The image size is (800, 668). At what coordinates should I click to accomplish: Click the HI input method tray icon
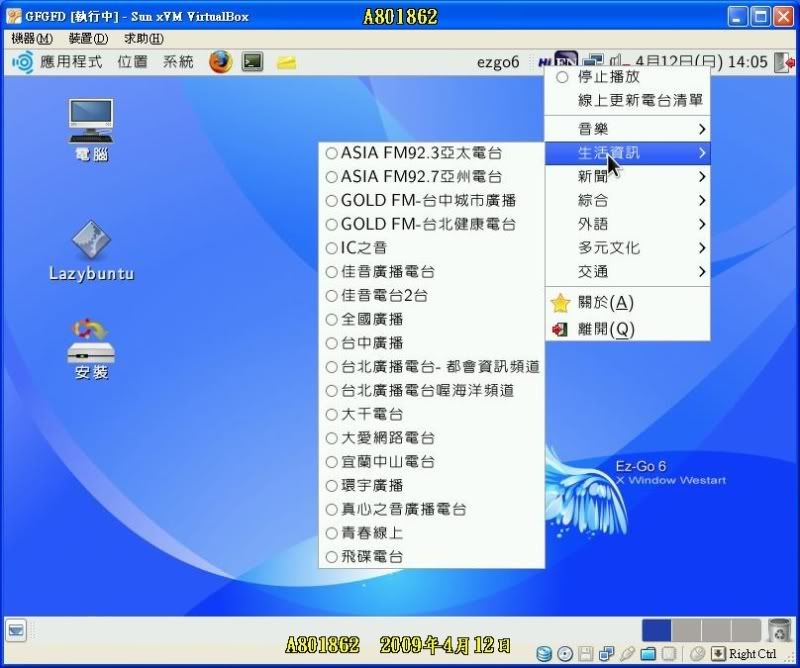click(545, 62)
